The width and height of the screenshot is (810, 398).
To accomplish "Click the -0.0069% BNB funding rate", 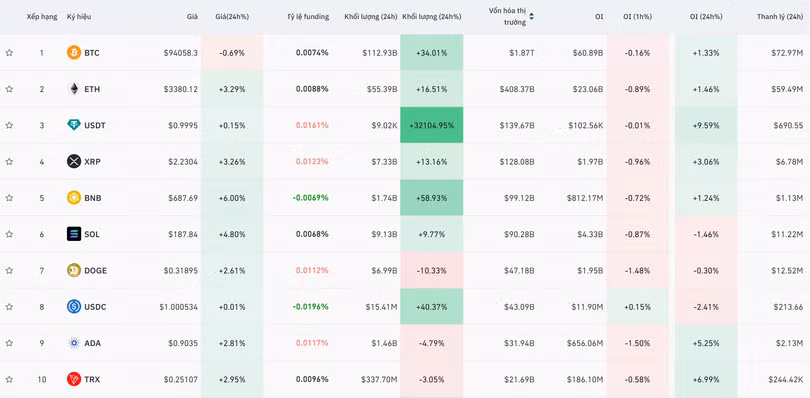I will coord(310,197).
